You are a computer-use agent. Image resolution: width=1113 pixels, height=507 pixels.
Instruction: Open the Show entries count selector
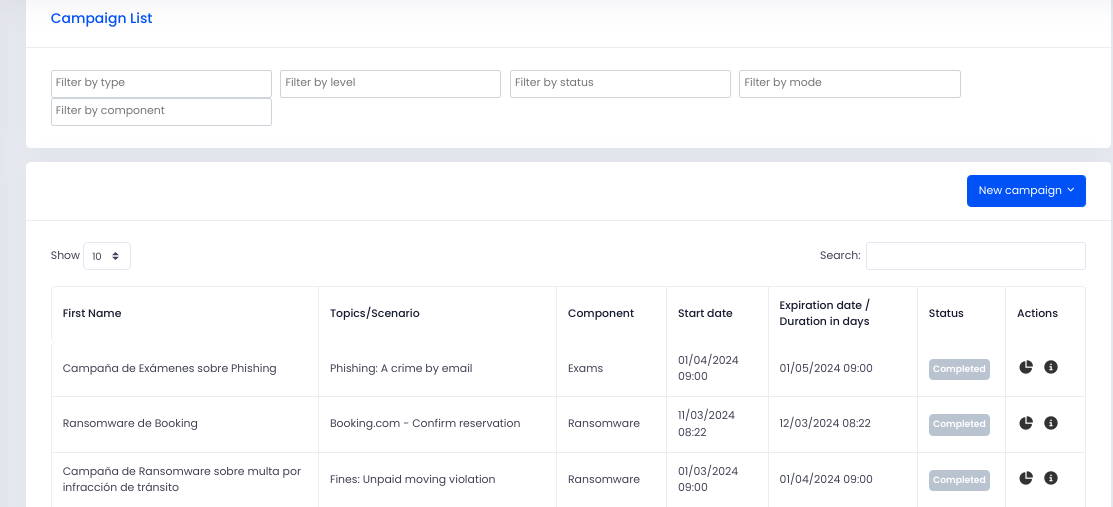coord(106,256)
